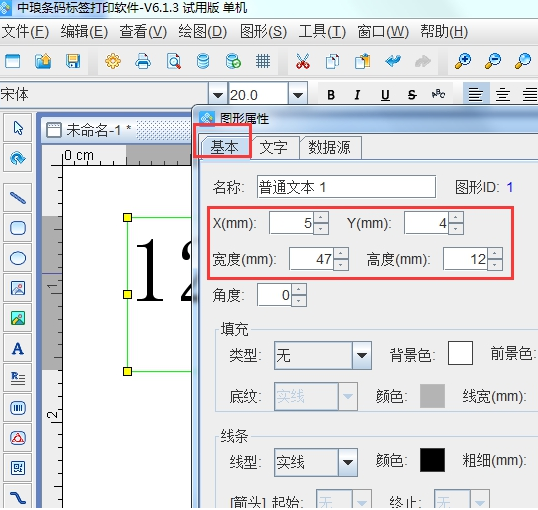Screen dimensions: 538x510
Task: Click database with green check icon
Action: pos(233,62)
